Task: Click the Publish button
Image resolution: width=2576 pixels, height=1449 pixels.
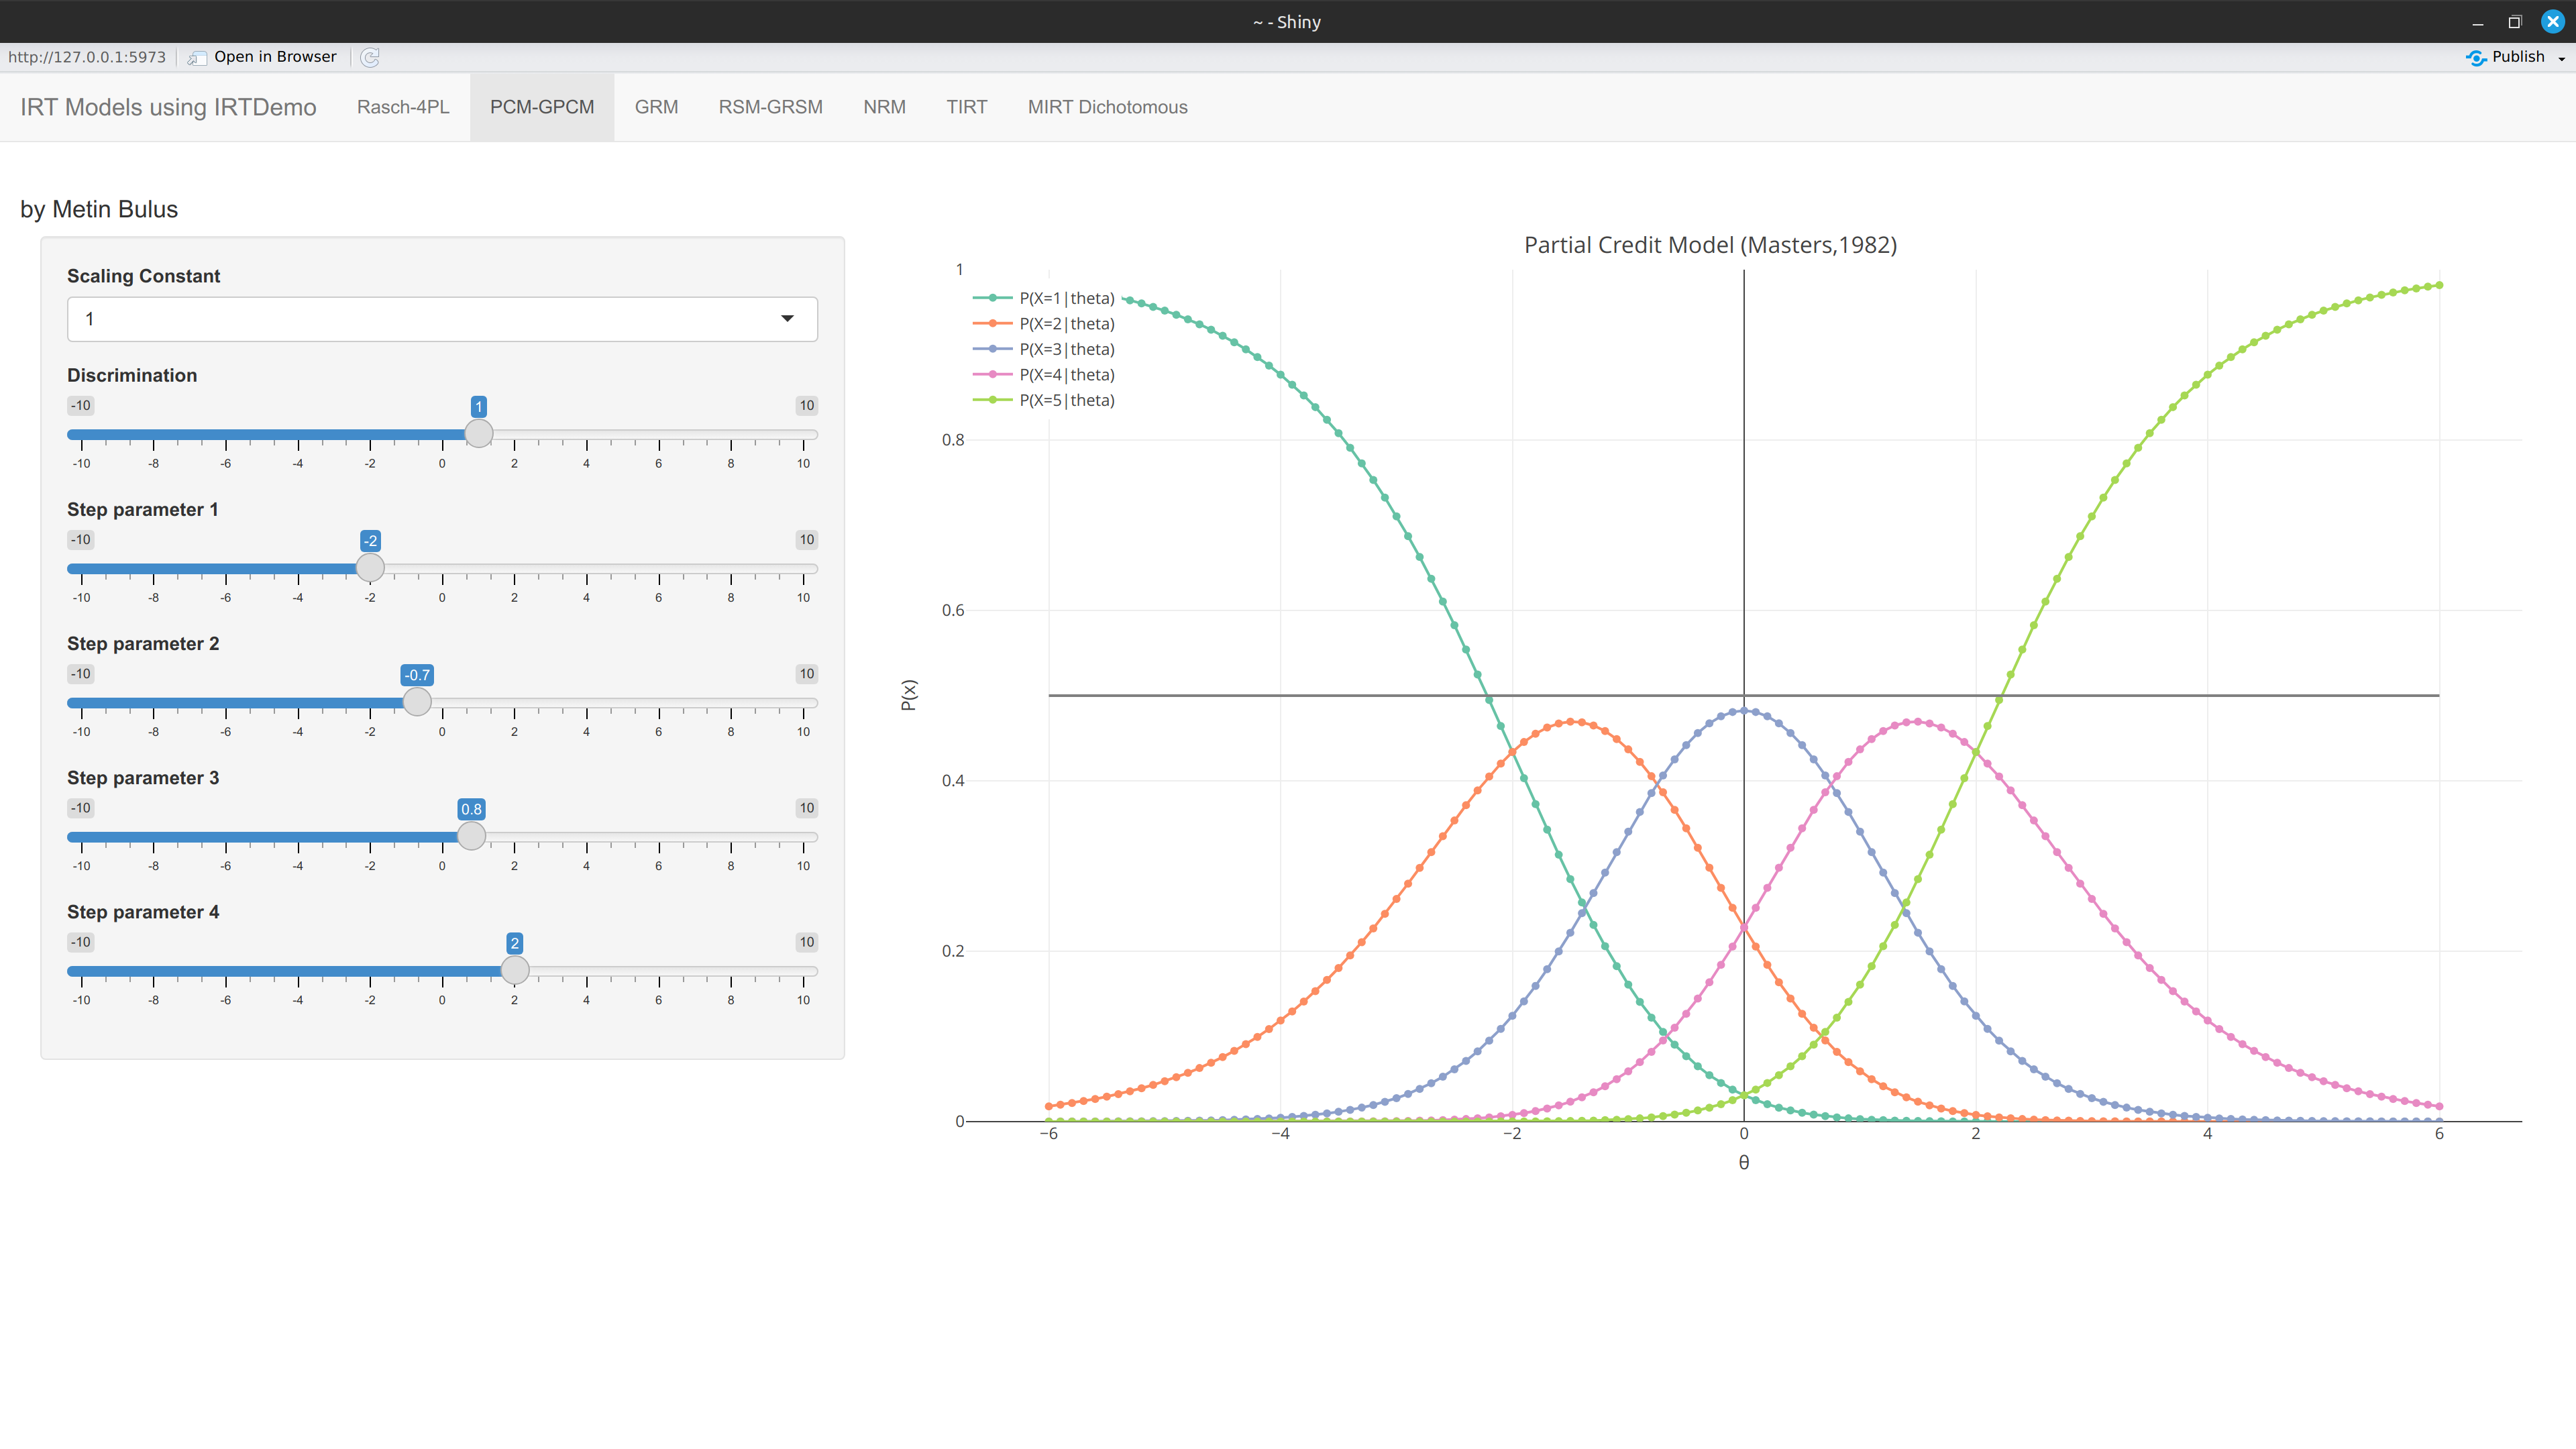Action: pyautogui.click(x=2506, y=57)
